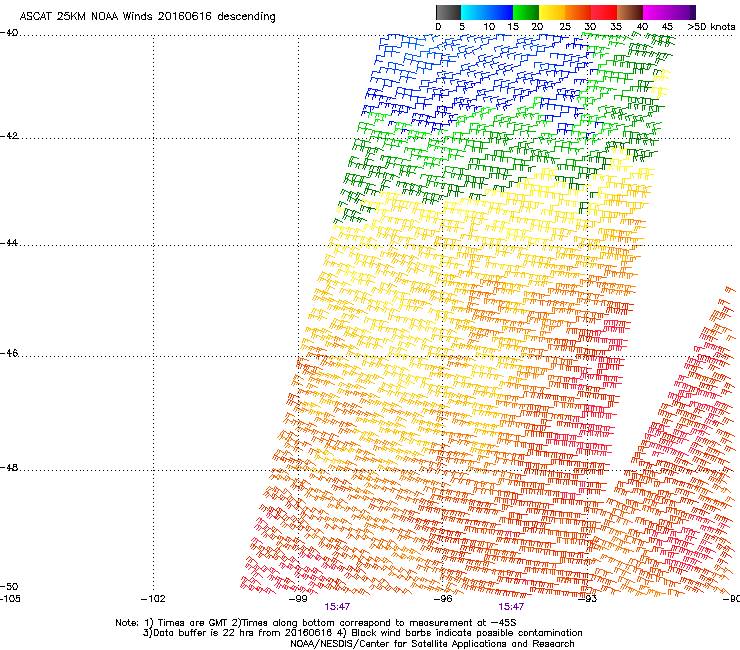The width and height of the screenshot is (740, 650).
Task: Click the yellow 20-25 knots legend swatch
Action: click(552, 12)
